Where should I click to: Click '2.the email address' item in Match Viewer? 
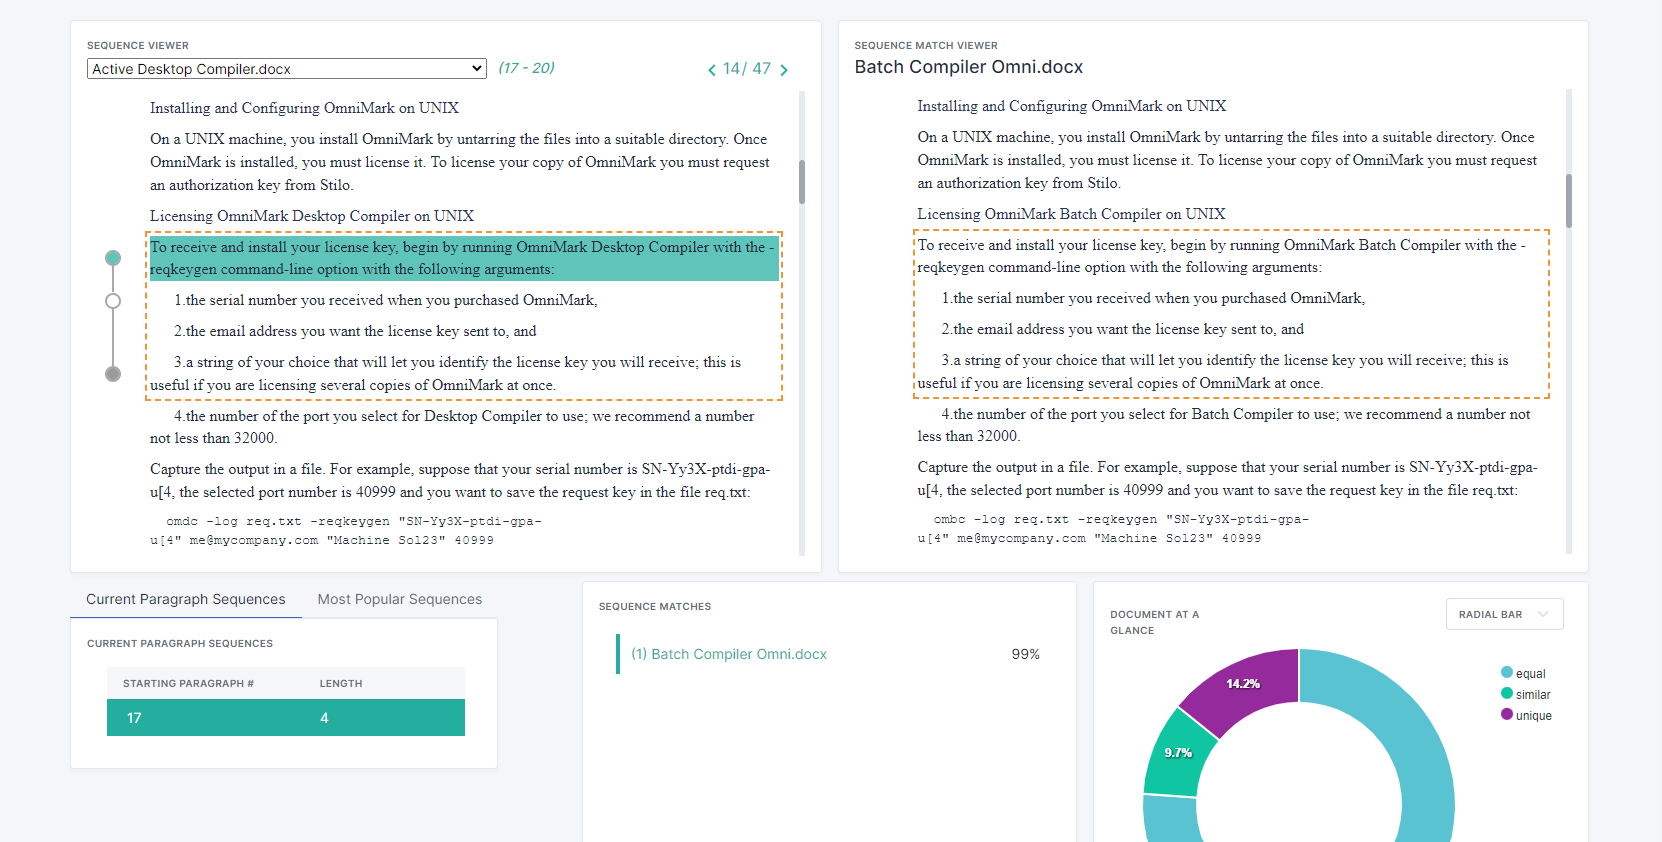click(x=1122, y=329)
